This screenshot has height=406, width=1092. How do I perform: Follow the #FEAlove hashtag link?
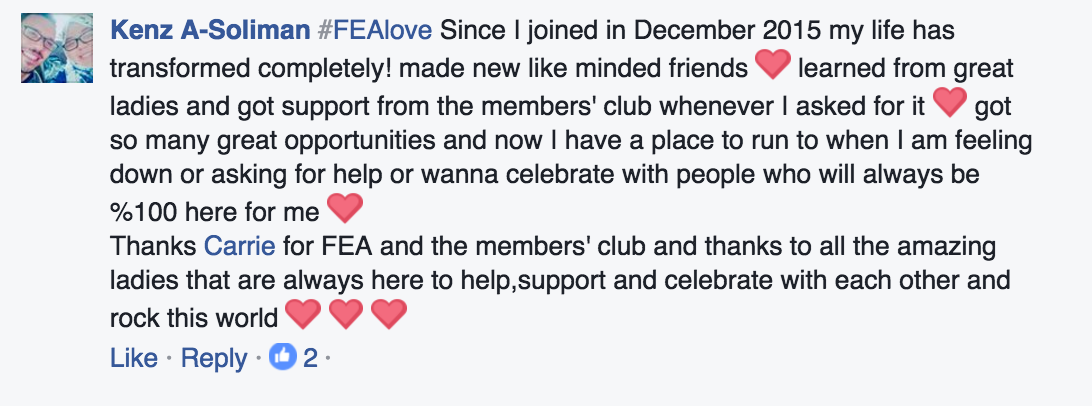tap(375, 31)
